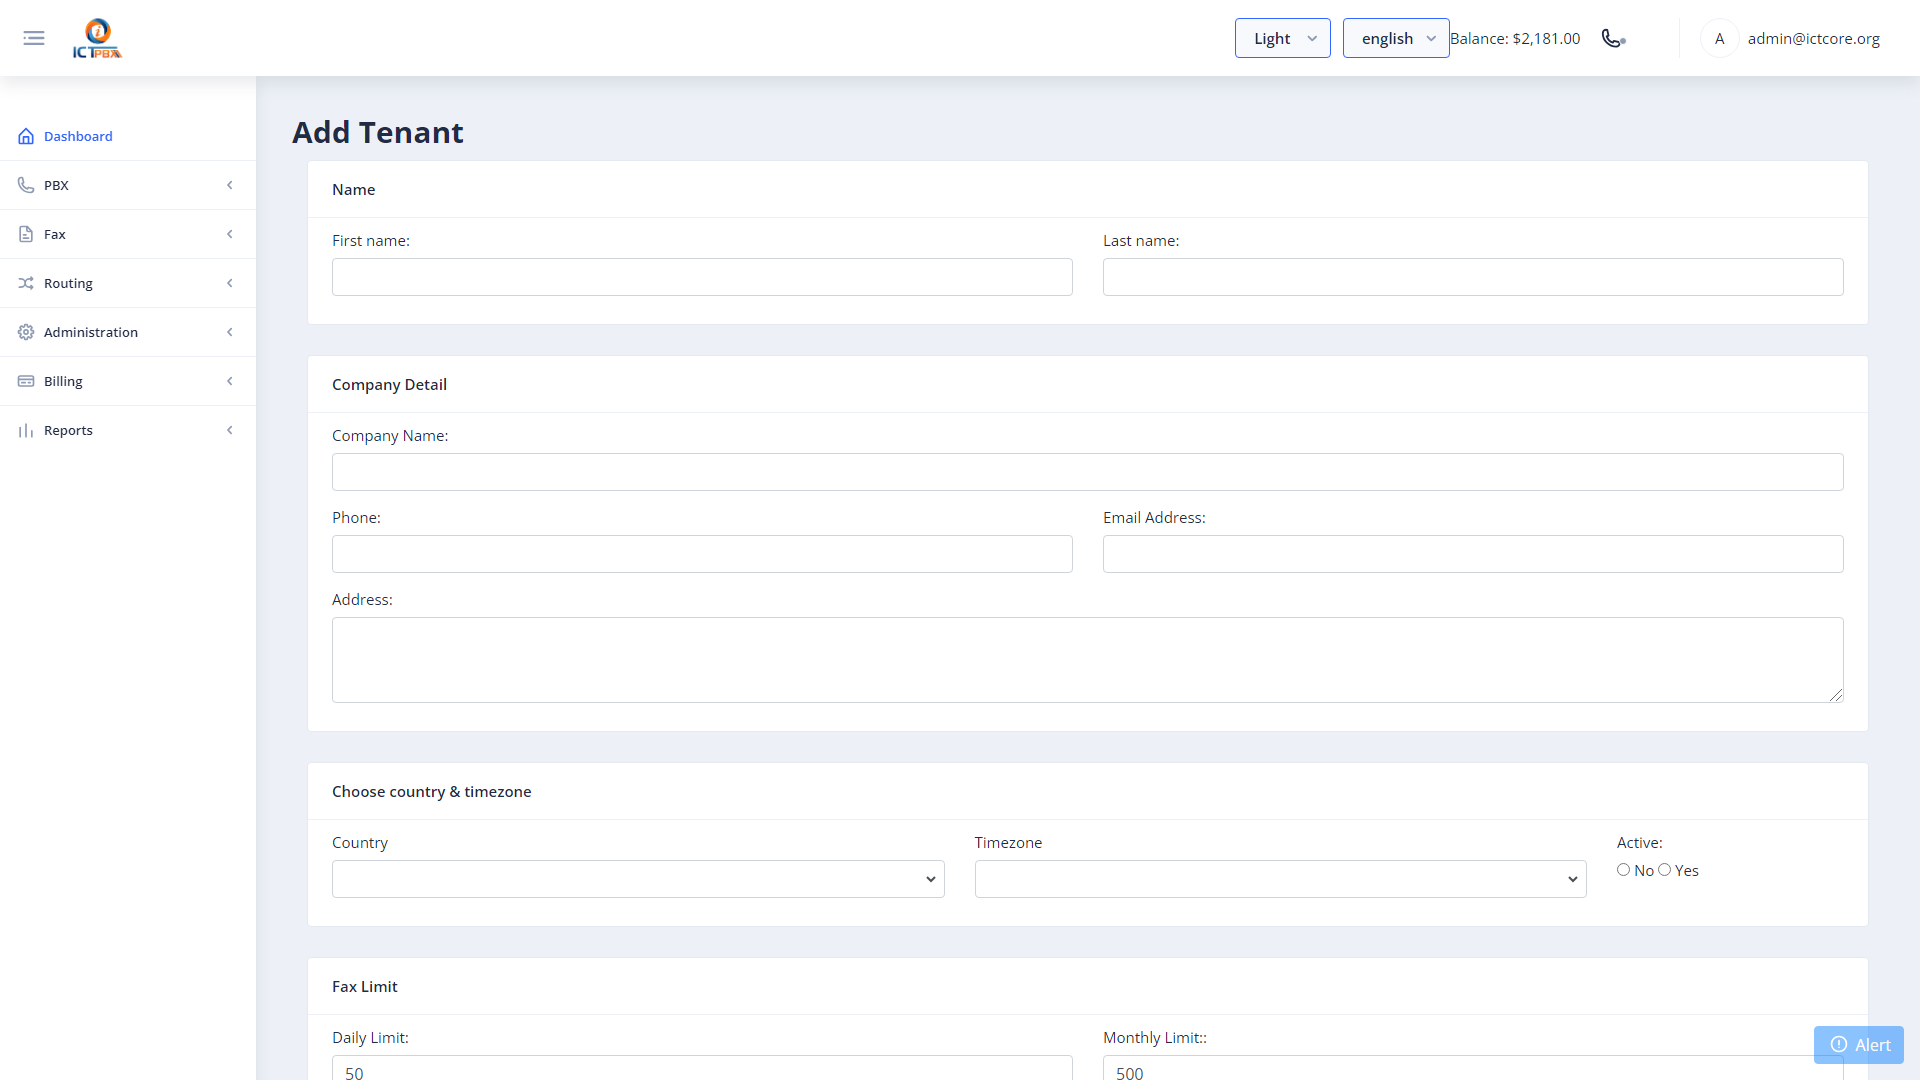Open the PBX sidebar menu item
The height and width of the screenshot is (1080, 1920).
[128, 185]
